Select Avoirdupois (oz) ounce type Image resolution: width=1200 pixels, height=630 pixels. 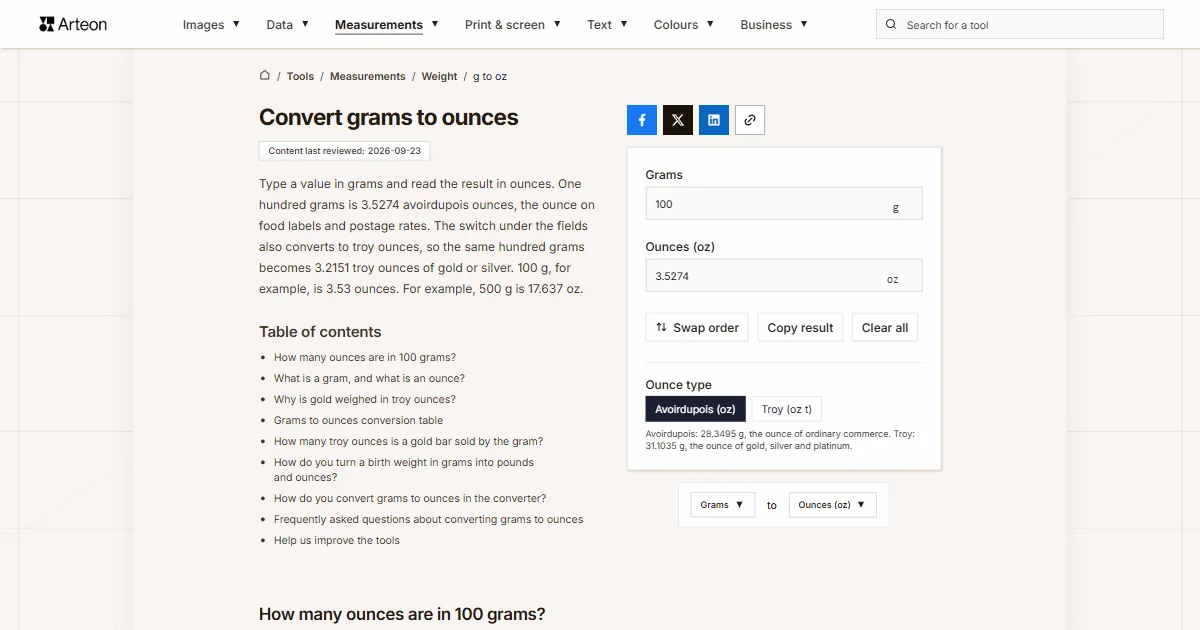click(695, 409)
